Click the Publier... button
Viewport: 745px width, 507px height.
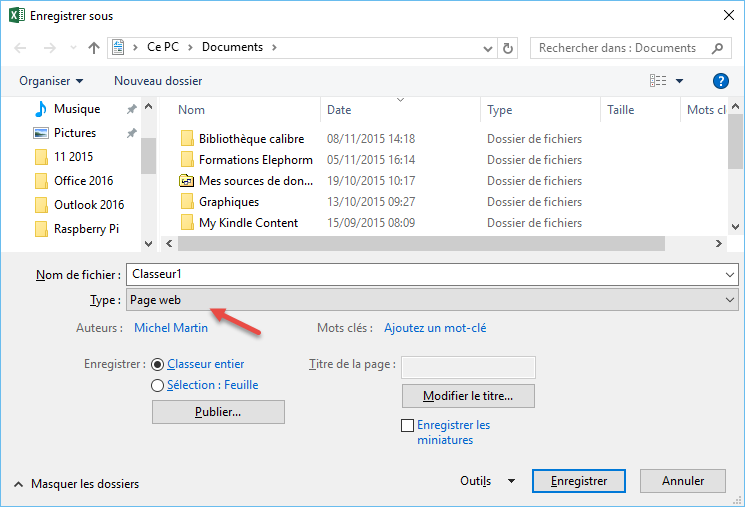tap(218, 412)
